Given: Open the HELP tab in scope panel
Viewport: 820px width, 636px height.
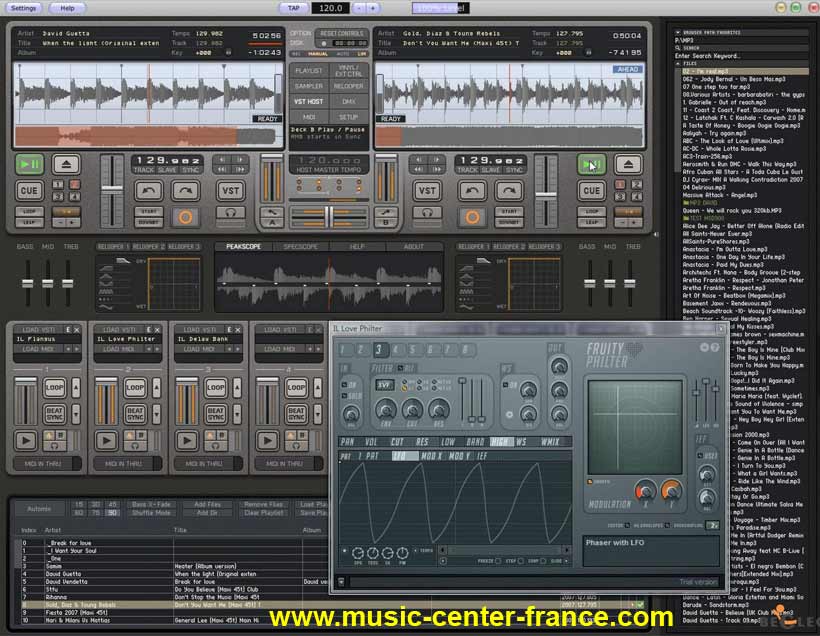Looking at the screenshot, I should (x=357, y=246).
